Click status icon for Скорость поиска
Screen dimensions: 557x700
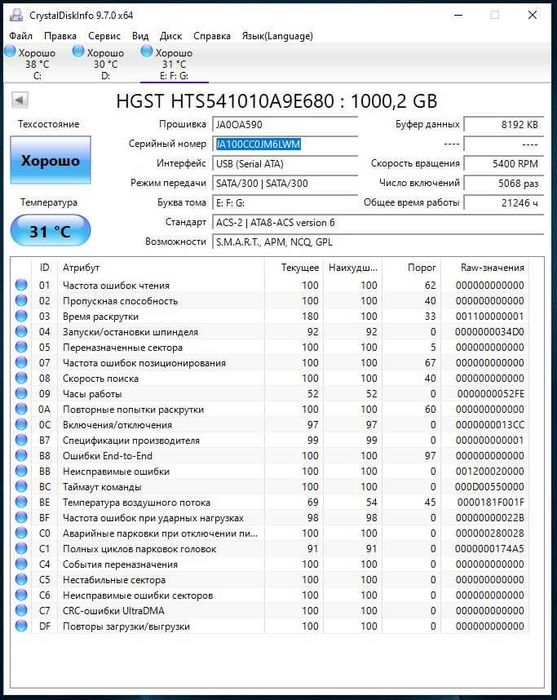click(x=21, y=378)
